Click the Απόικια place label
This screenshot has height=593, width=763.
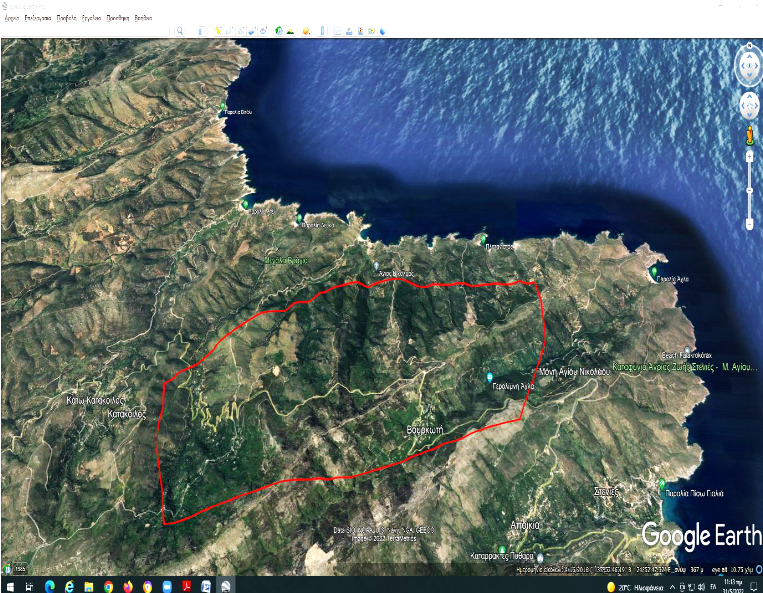click(524, 524)
